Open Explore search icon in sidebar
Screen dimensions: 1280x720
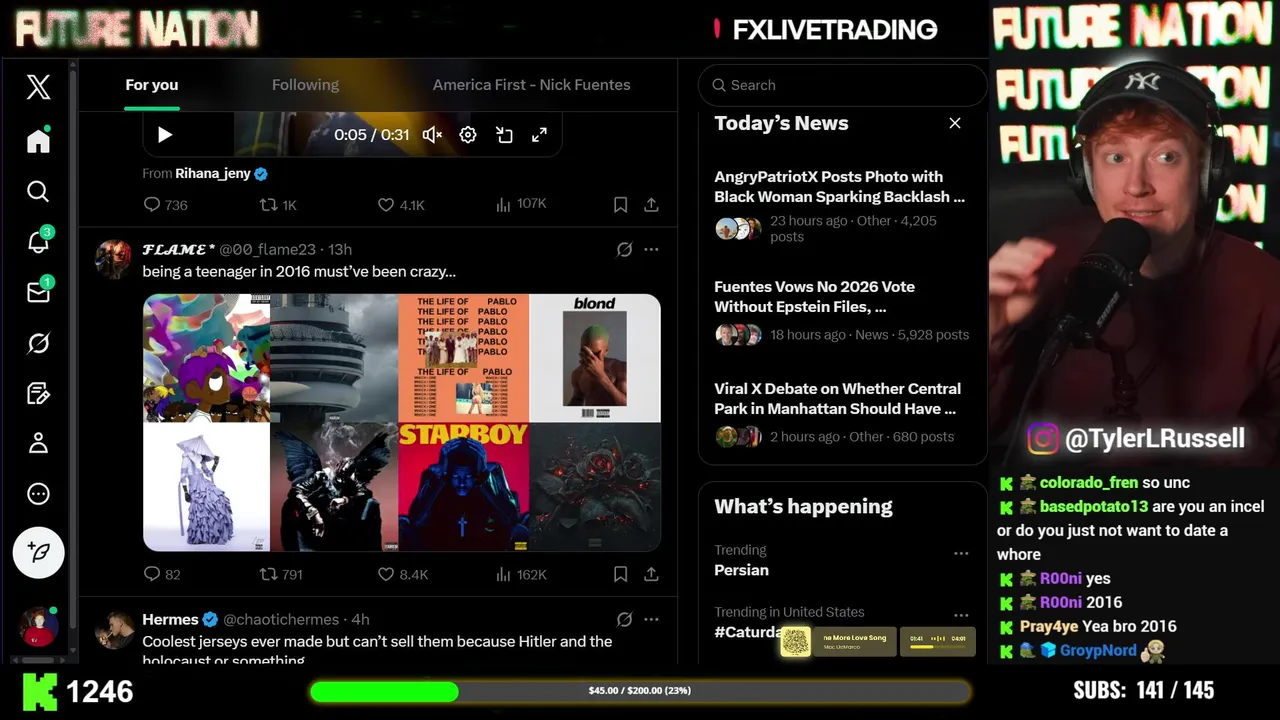click(38, 191)
